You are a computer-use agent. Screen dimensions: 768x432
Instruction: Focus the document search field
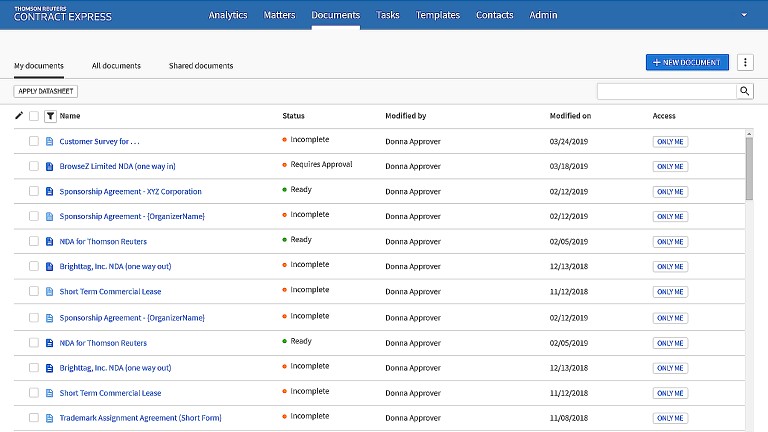pyautogui.click(x=666, y=91)
